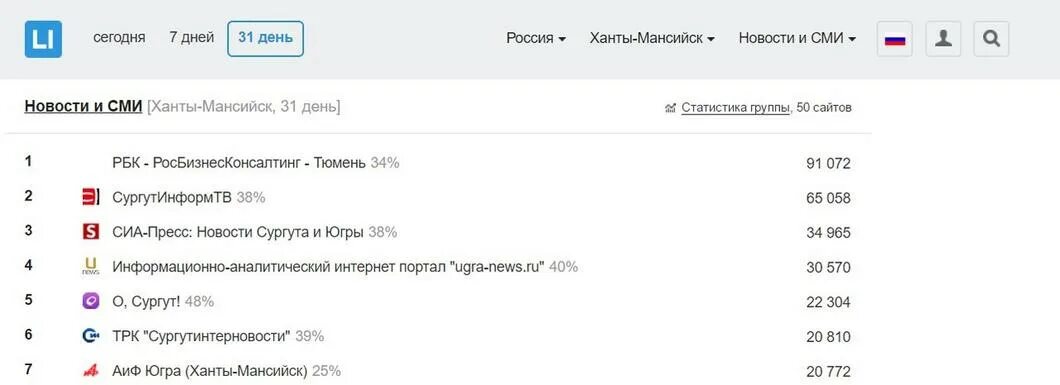This screenshot has height=385, width=1060.
Task: Click the red S СИА-Пресс favicon
Action: coord(91,232)
